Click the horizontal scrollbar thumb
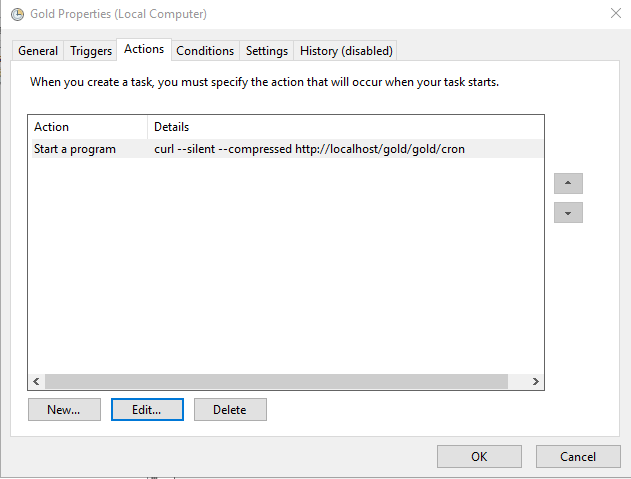This screenshot has width=631, height=479. coord(276,381)
